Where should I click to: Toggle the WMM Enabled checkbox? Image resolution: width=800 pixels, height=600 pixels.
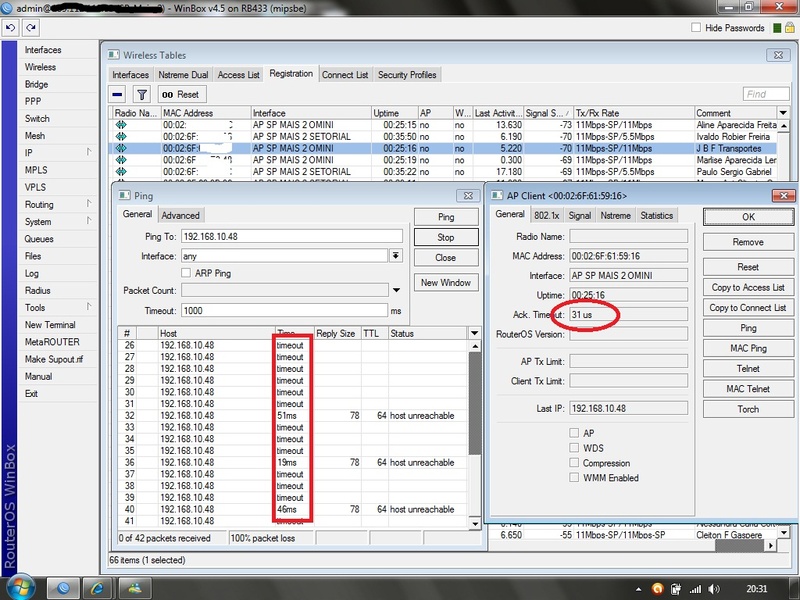pos(574,478)
